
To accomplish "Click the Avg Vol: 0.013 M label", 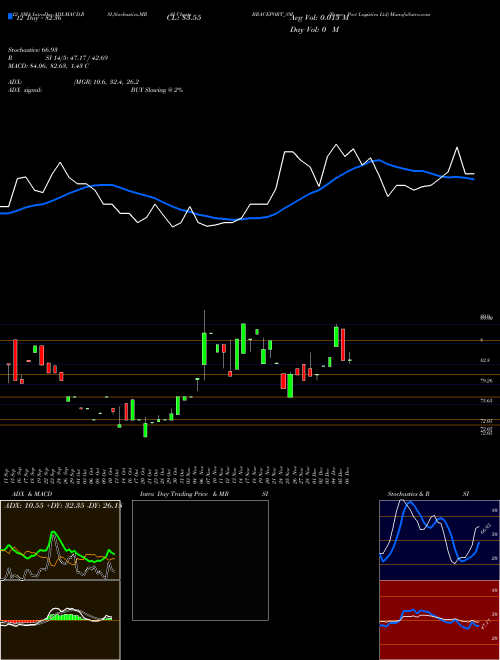I will [x=320, y=18].
